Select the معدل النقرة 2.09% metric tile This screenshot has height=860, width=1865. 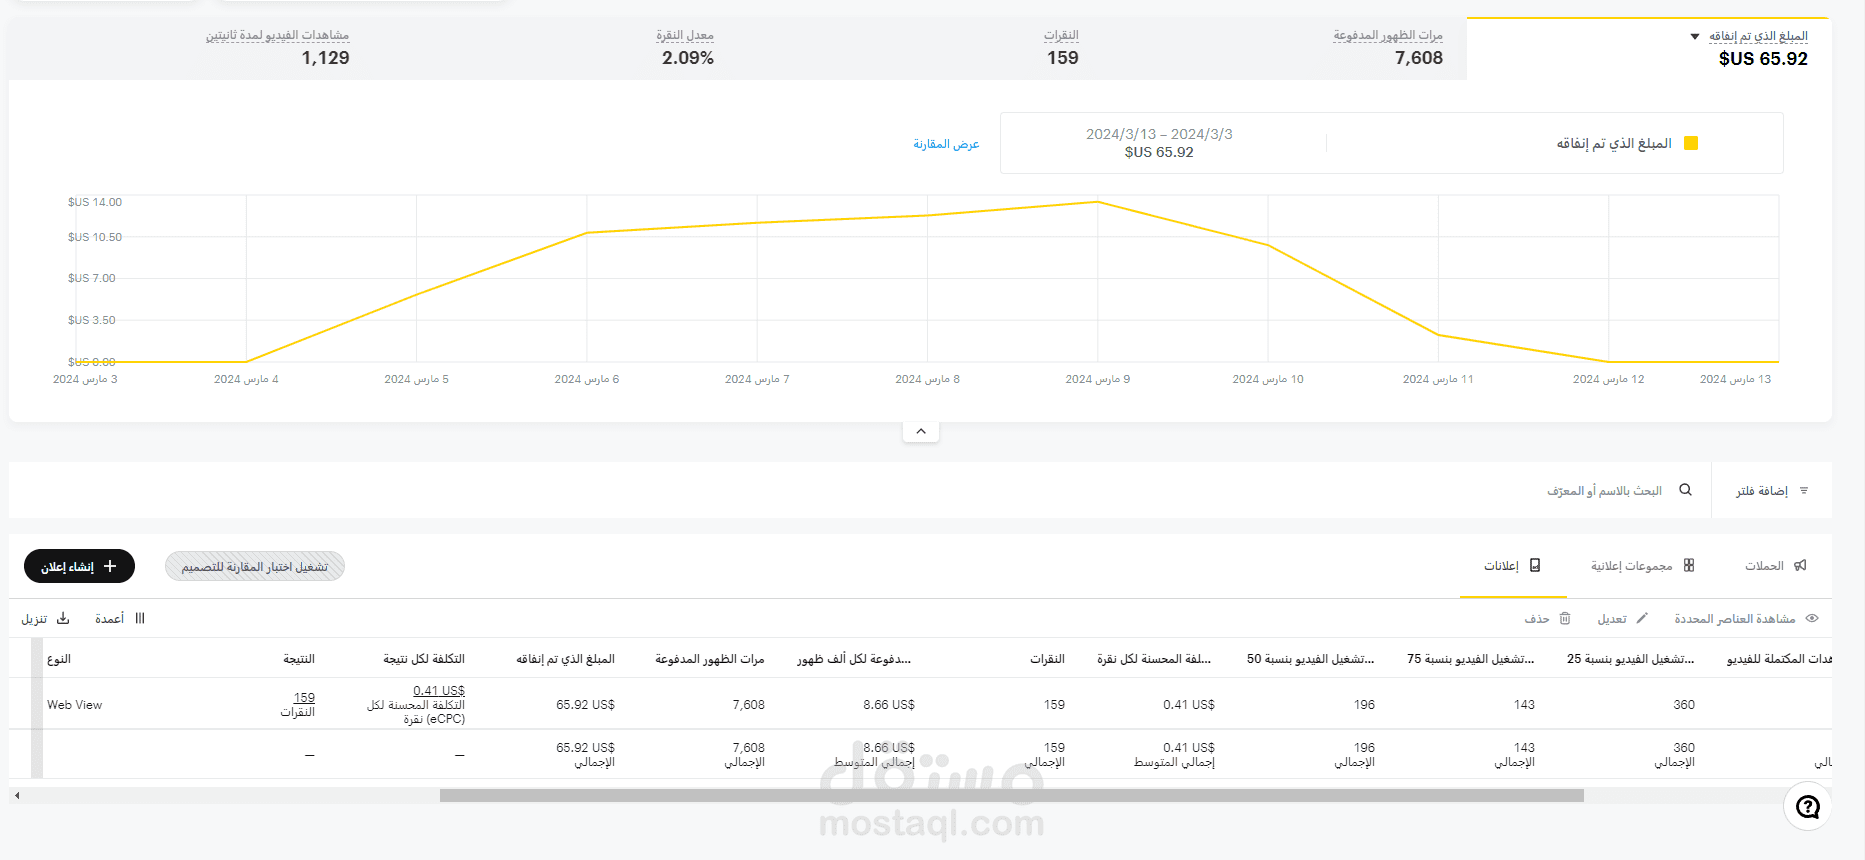[685, 48]
